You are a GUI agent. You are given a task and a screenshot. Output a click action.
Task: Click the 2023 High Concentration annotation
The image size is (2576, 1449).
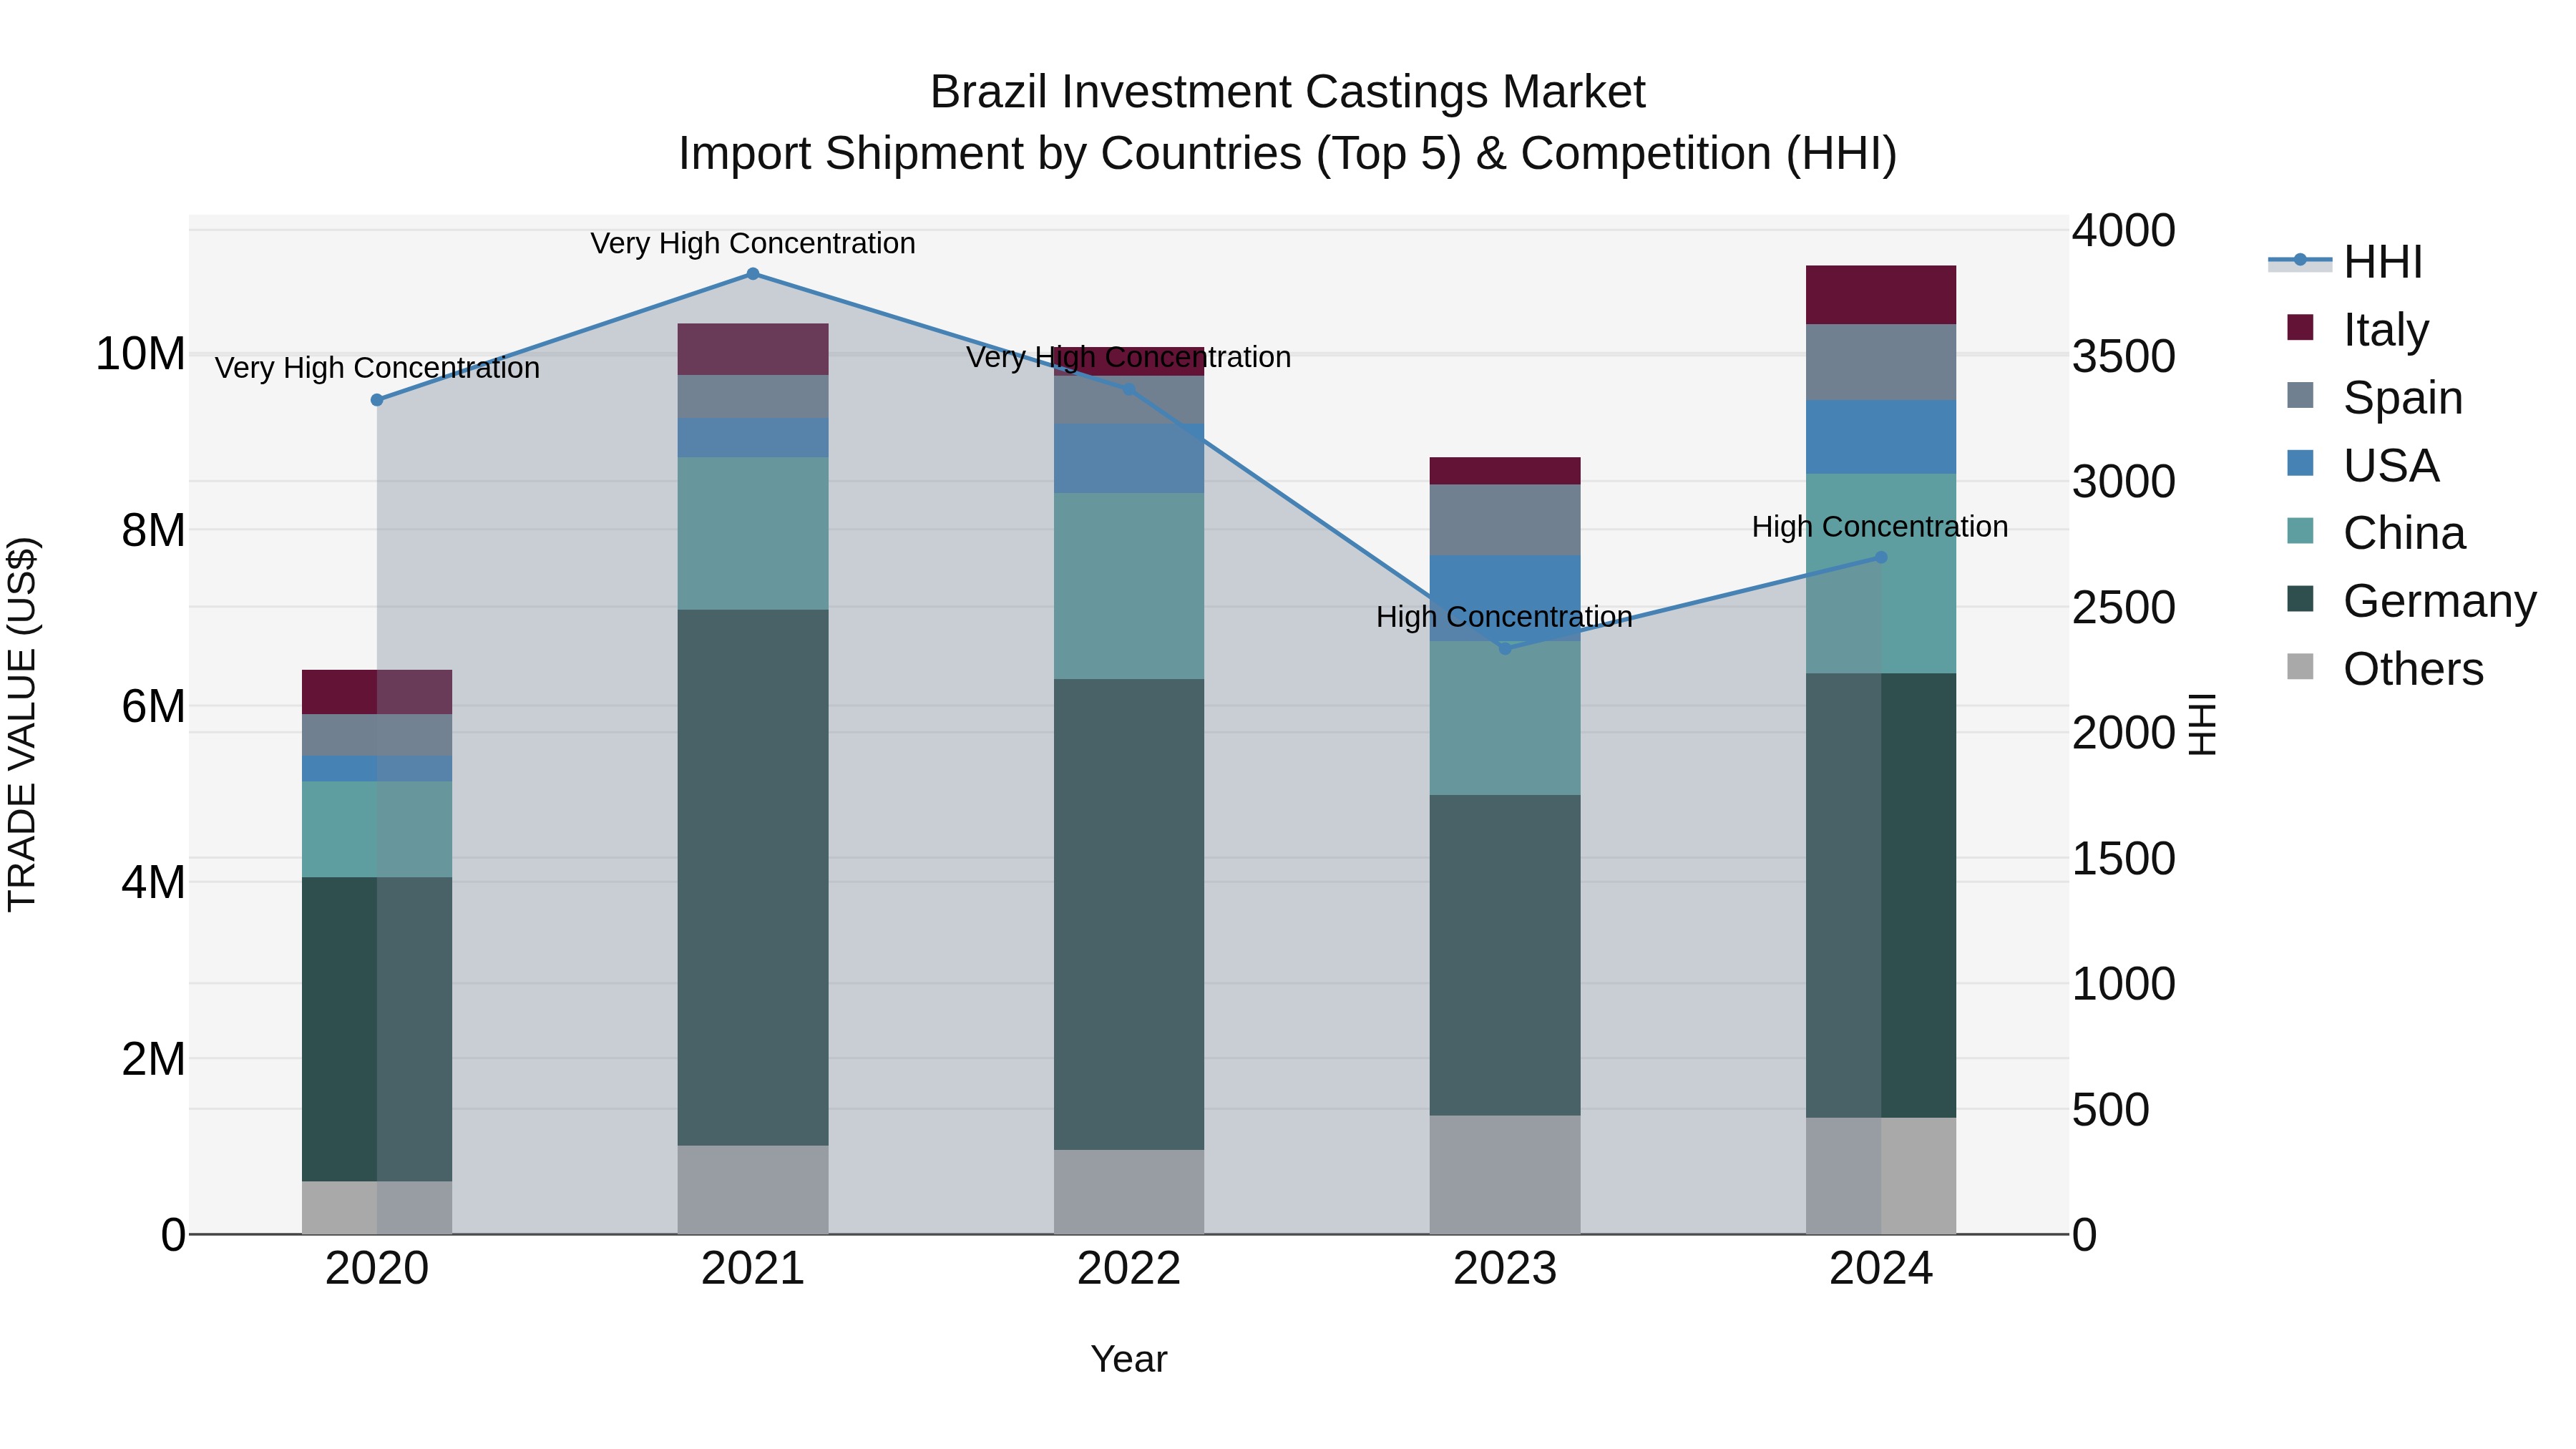tap(1505, 617)
